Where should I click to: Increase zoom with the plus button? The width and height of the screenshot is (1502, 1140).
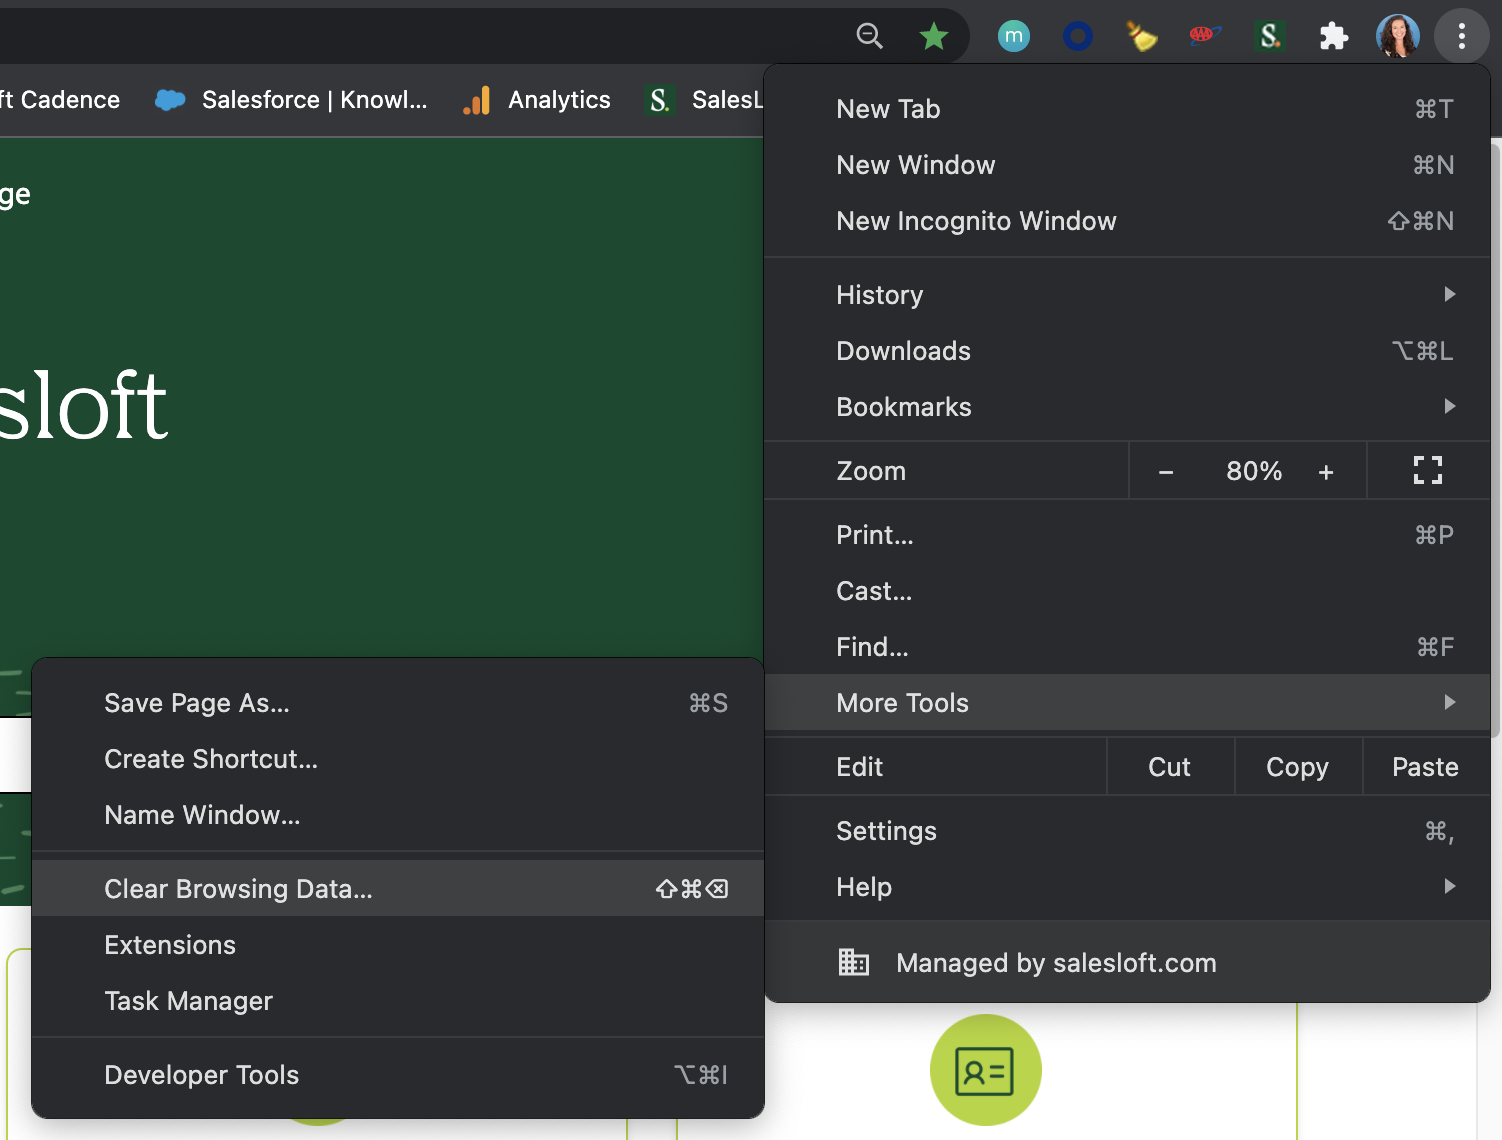(1326, 472)
